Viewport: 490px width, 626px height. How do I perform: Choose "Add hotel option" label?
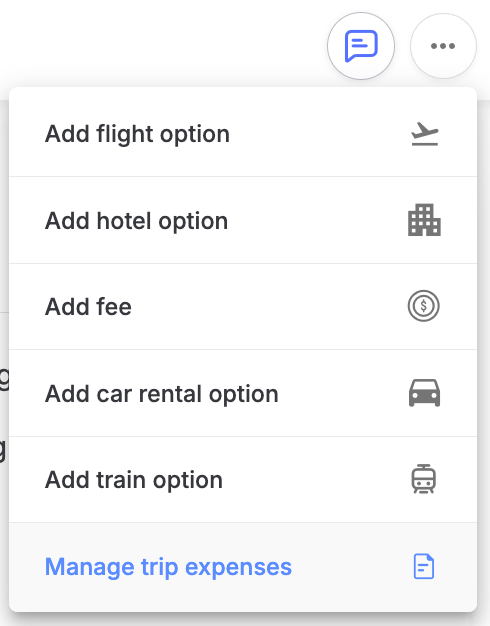[x=137, y=221]
